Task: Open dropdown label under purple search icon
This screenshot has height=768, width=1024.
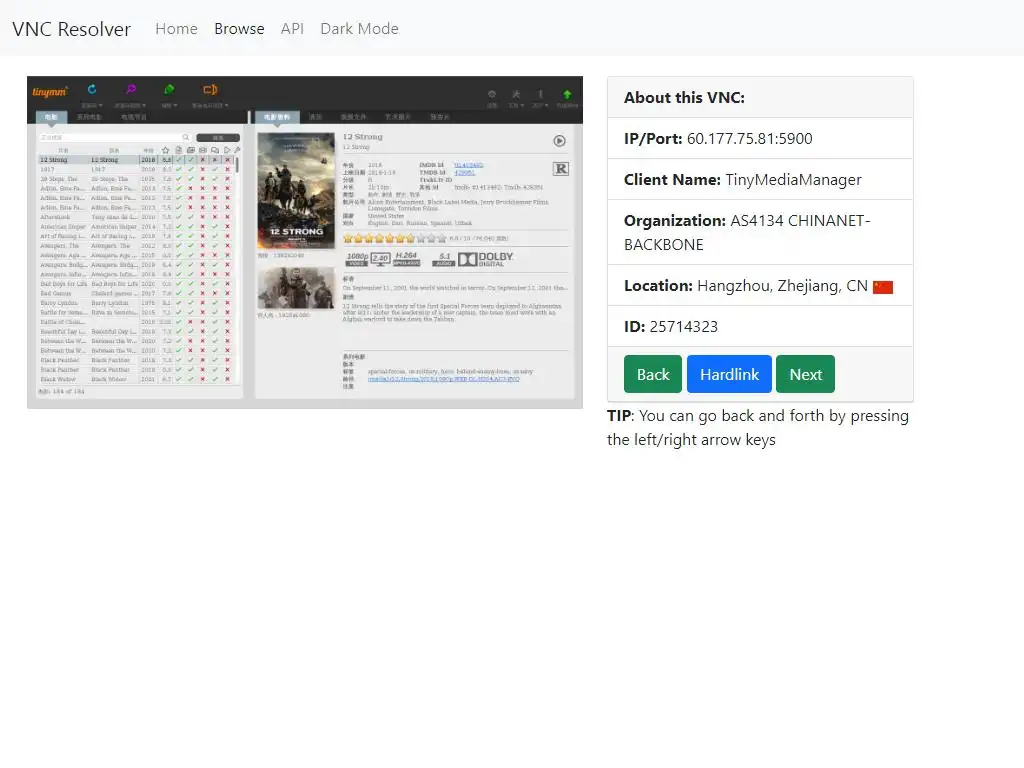Action: 131,105
